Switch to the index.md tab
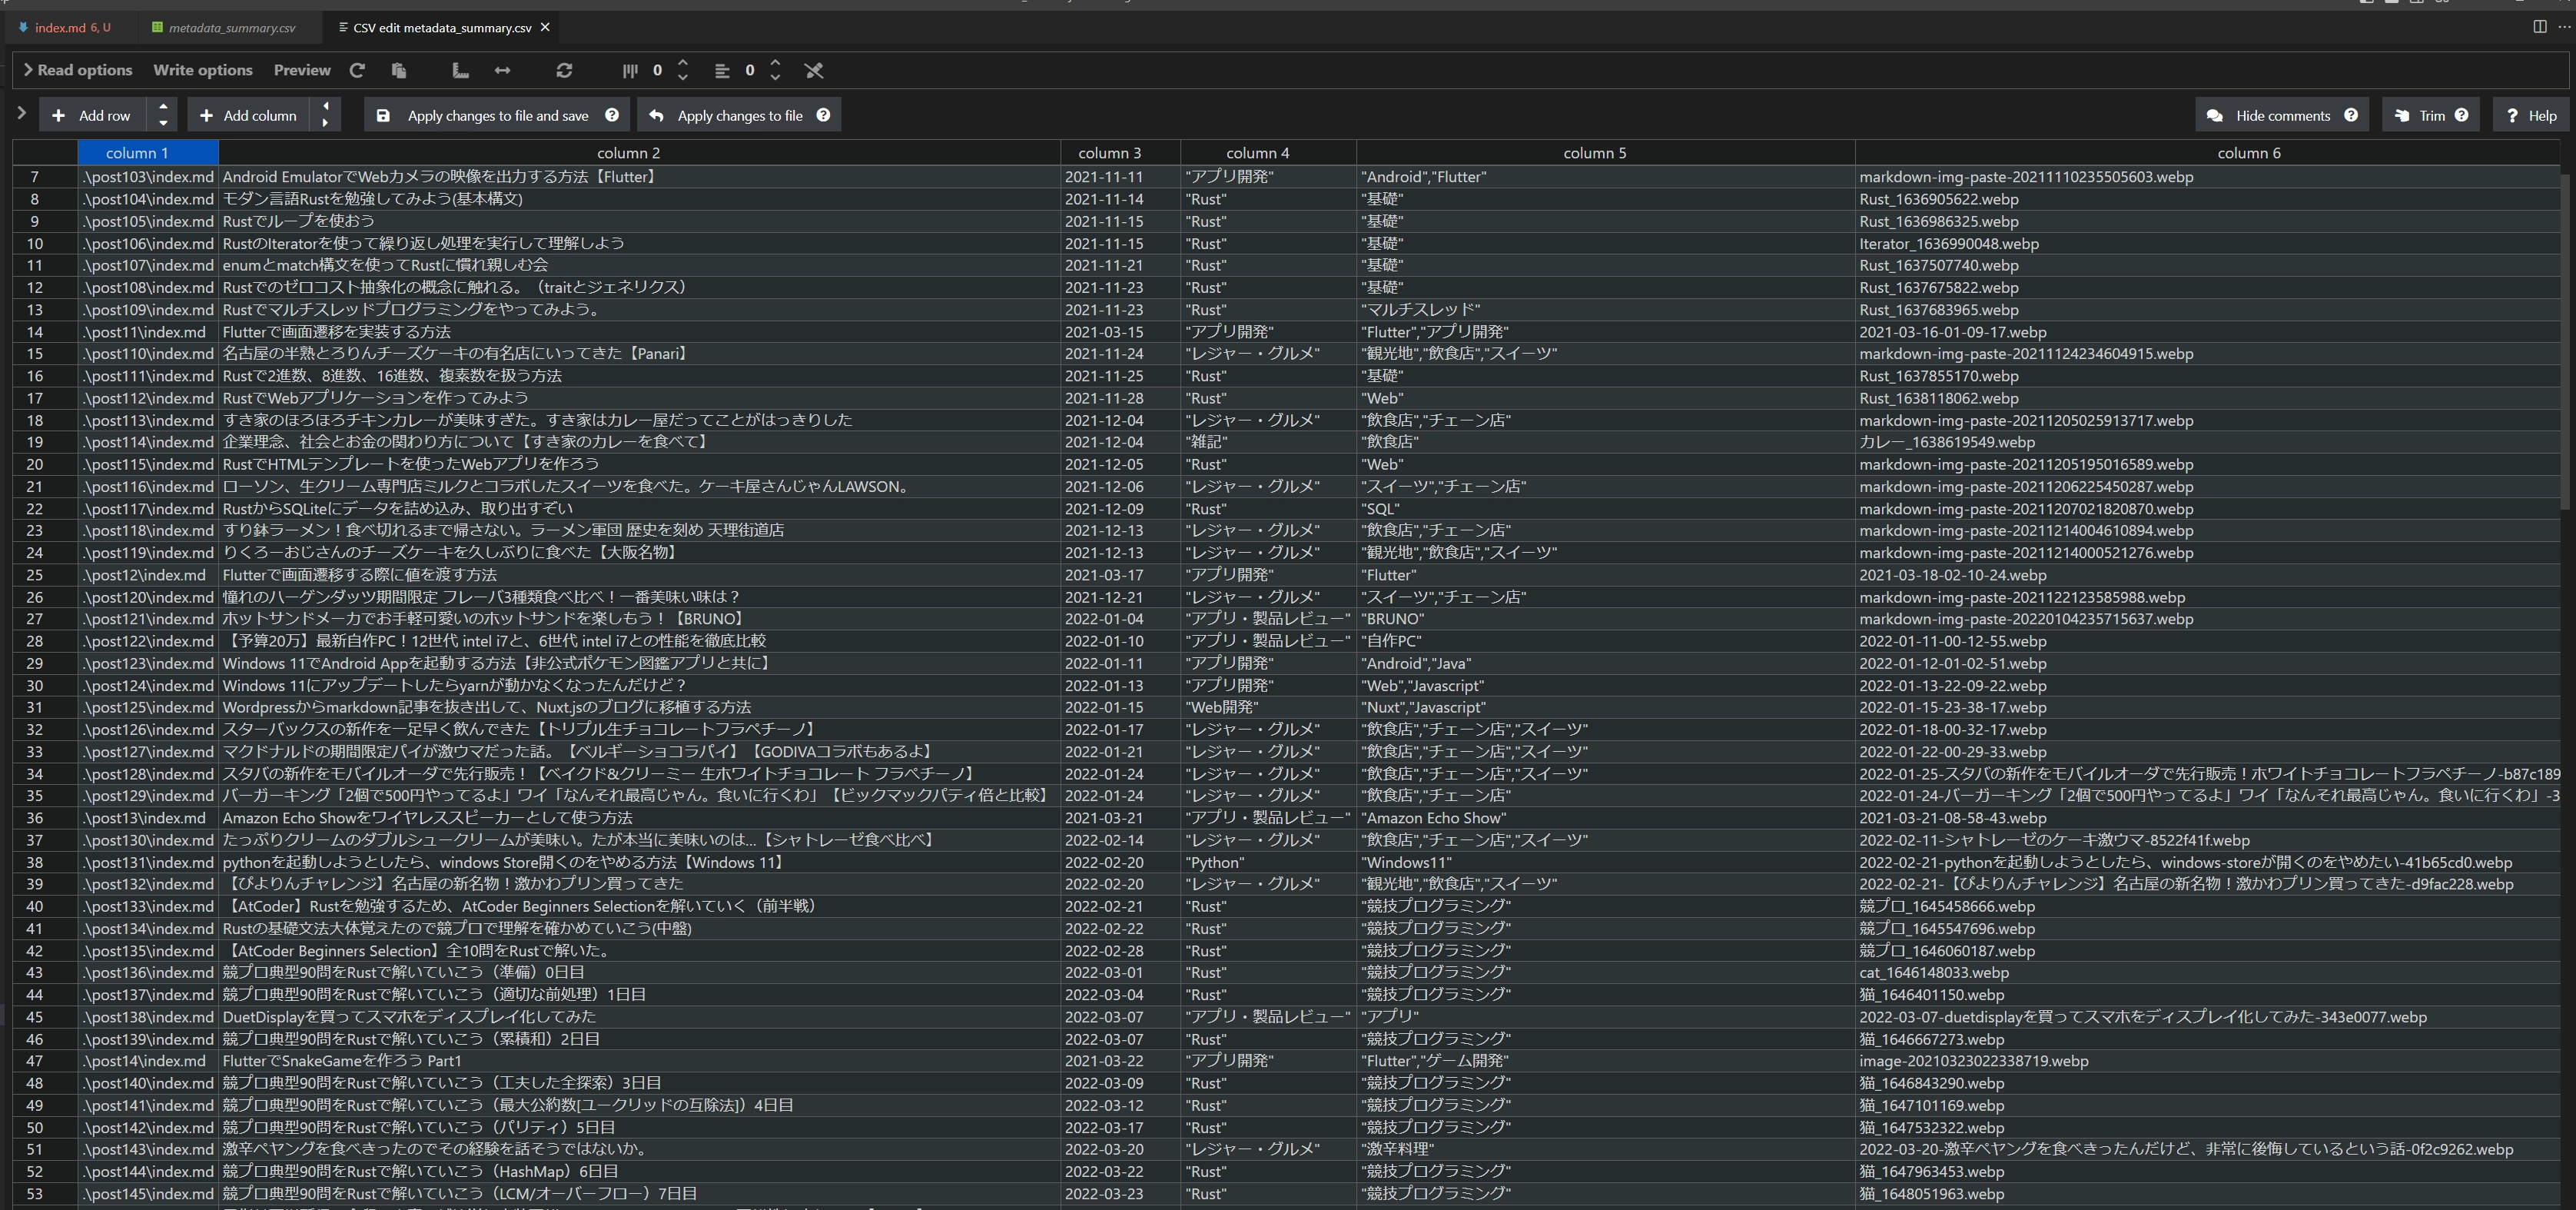Screen dimensions: 2576x1210 click(64, 27)
